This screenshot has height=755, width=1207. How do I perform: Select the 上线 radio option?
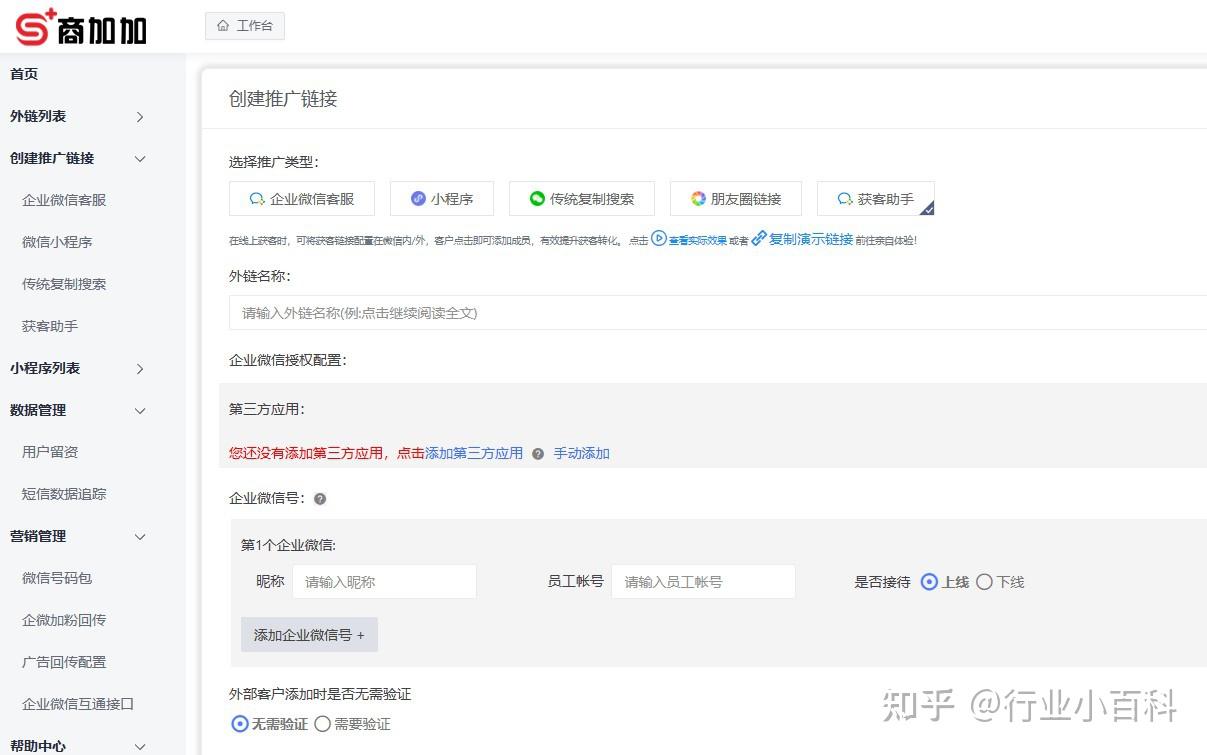click(x=930, y=581)
